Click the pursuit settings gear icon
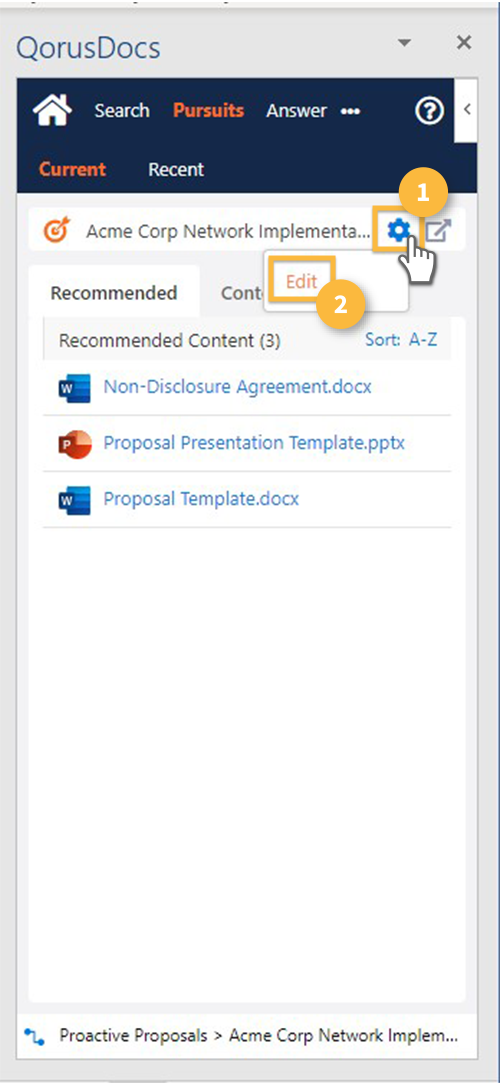The image size is (500, 1083). [x=398, y=230]
